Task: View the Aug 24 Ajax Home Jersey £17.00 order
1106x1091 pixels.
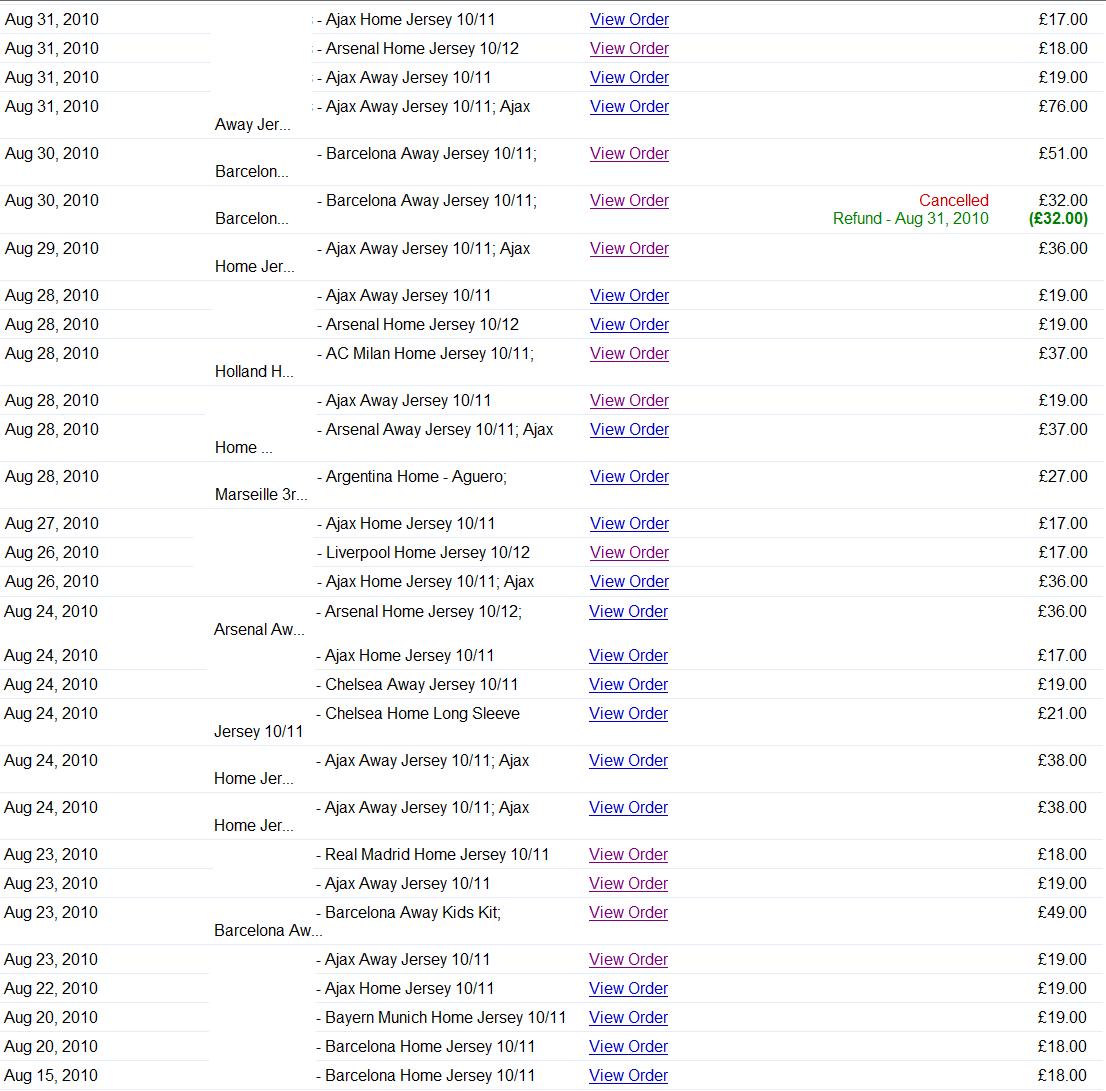Action: [628, 656]
